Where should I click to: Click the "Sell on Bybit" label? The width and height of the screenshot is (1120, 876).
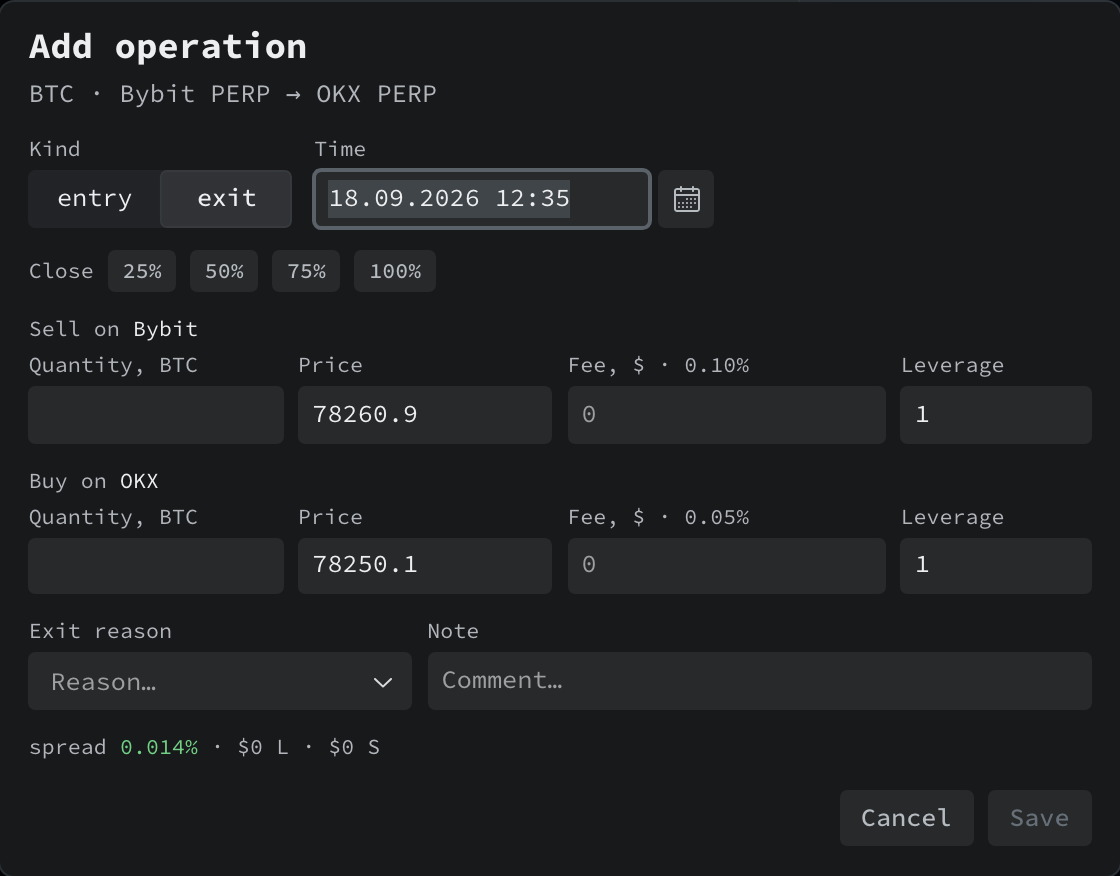click(x=114, y=329)
